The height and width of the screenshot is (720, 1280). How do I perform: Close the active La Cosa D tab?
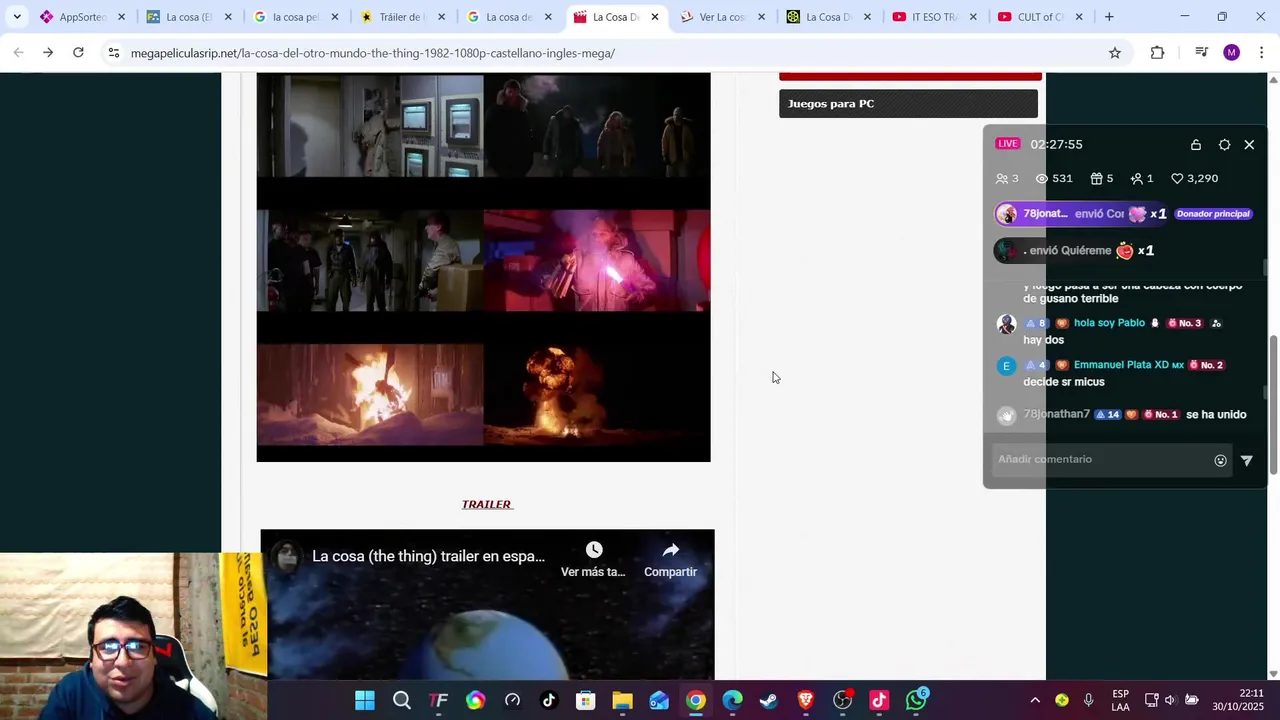click(655, 17)
